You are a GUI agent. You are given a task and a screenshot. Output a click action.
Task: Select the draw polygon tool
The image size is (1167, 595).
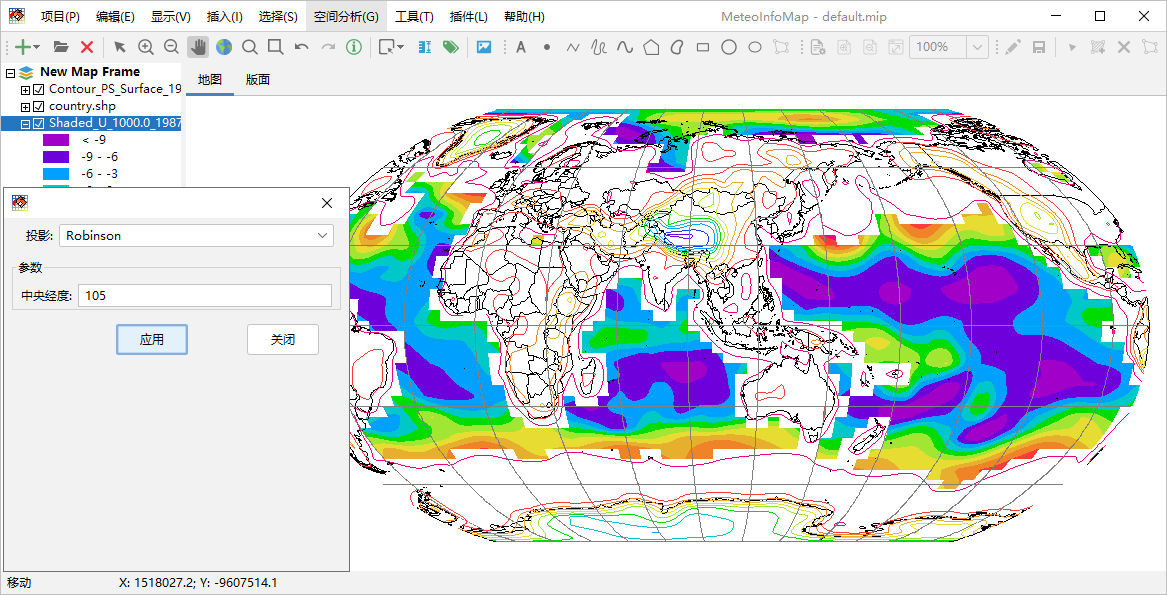click(x=652, y=47)
